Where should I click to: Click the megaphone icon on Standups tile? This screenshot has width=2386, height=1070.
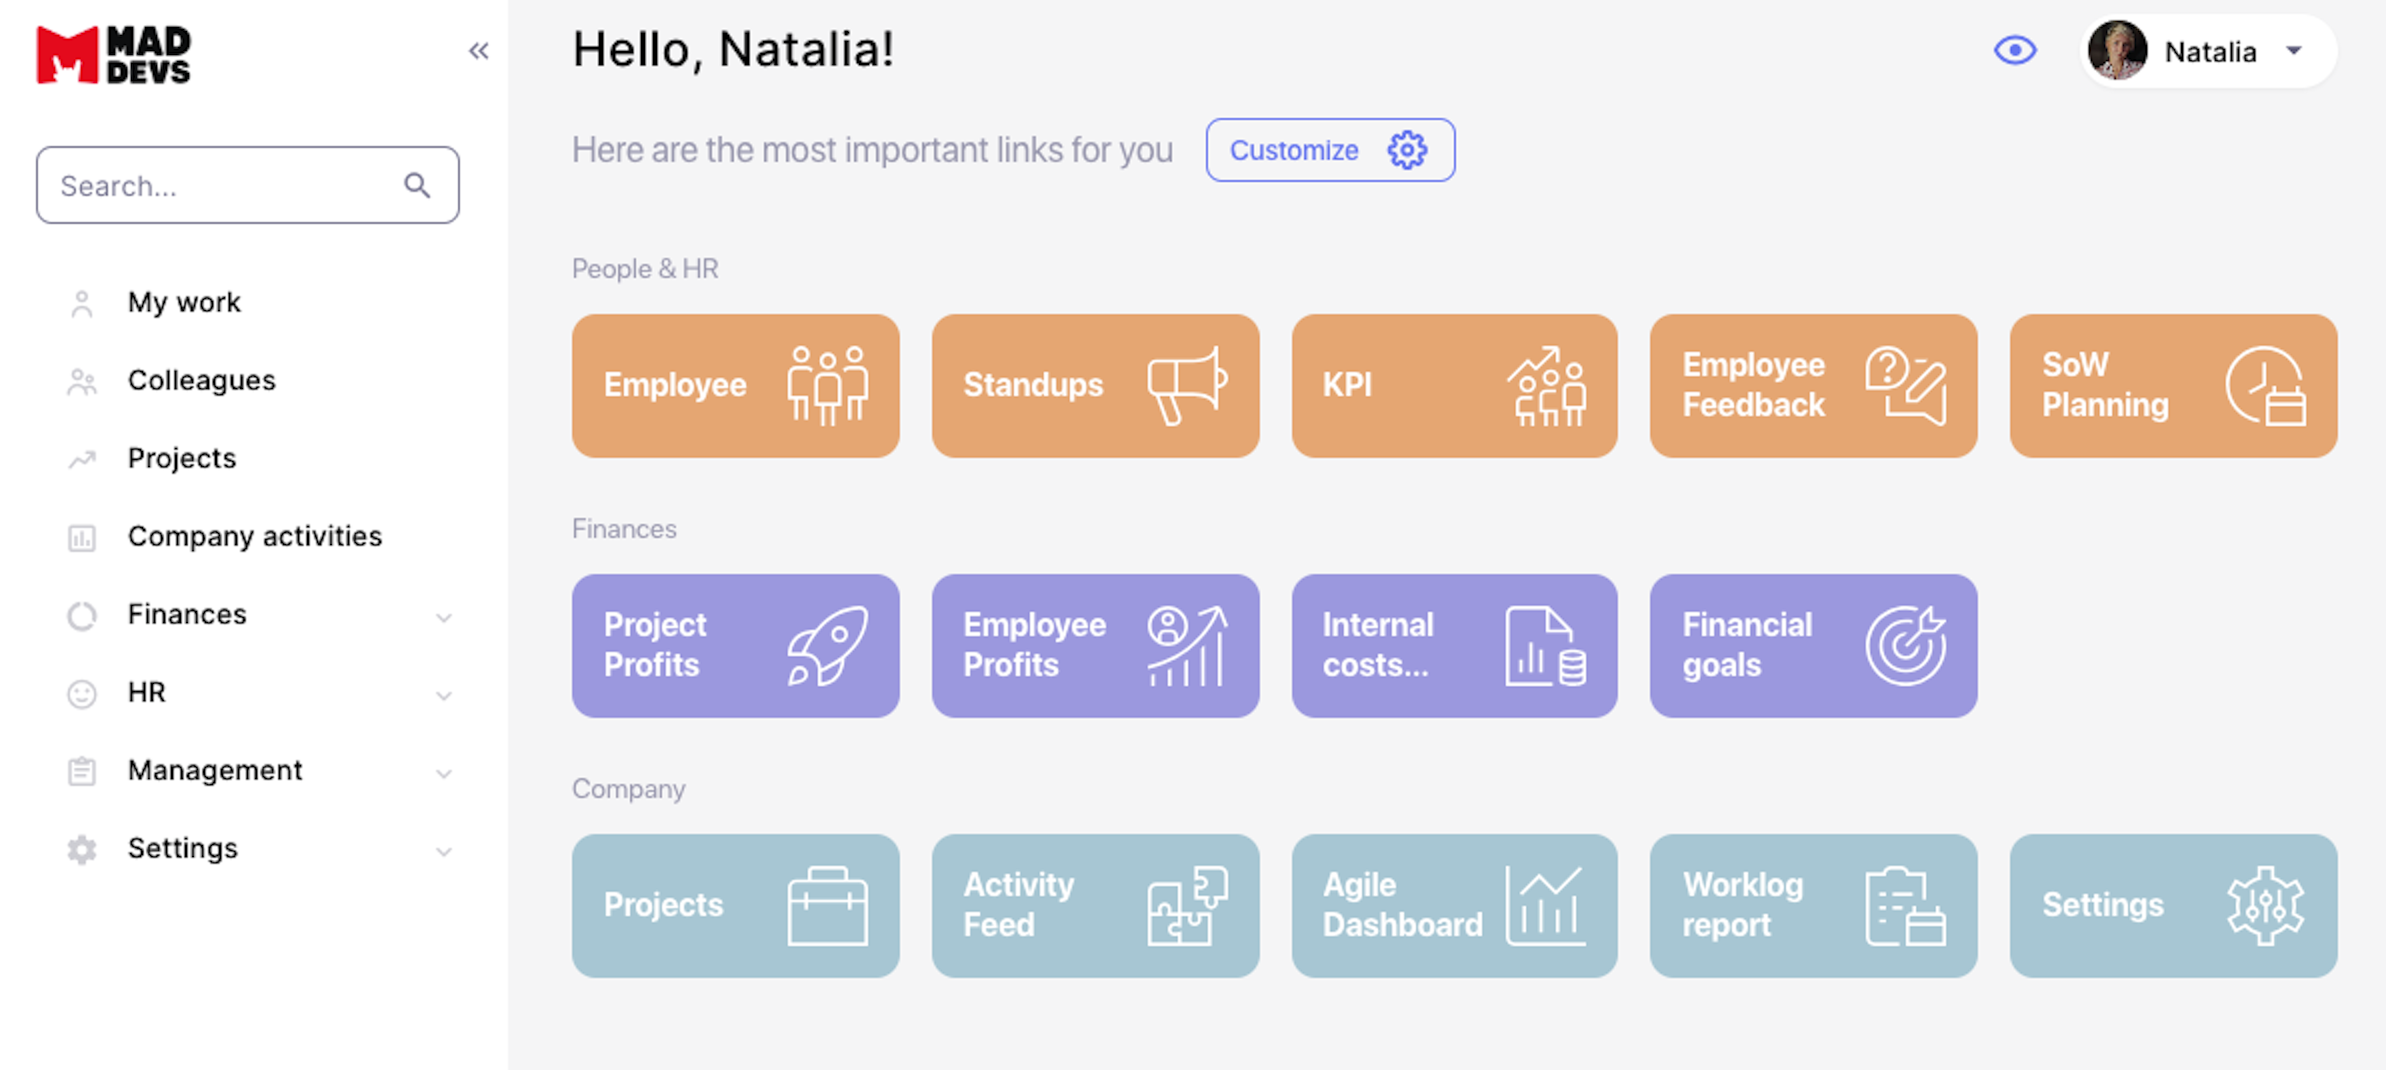(1187, 386)
